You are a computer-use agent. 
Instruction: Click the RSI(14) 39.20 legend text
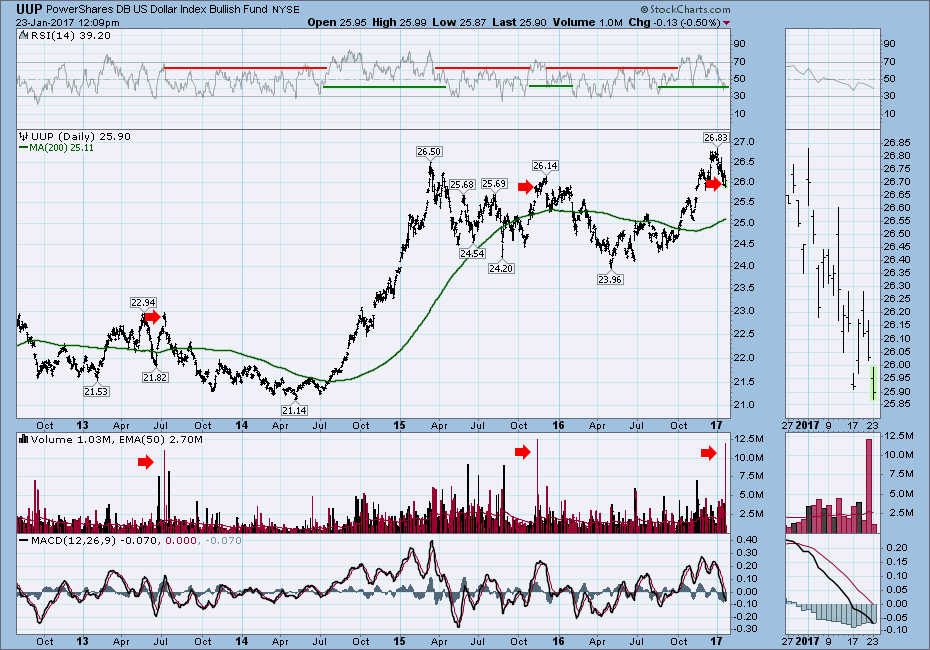(71, 36)
